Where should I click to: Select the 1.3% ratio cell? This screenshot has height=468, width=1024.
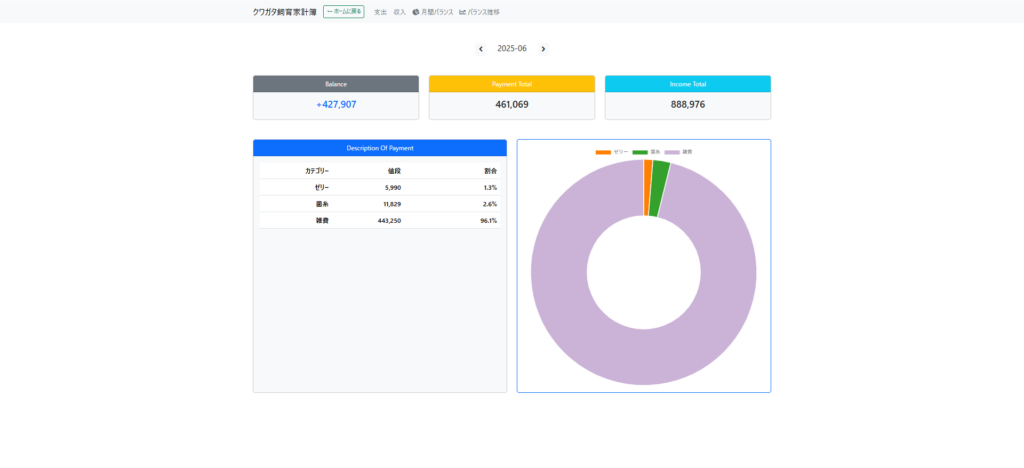click(453, 187)
